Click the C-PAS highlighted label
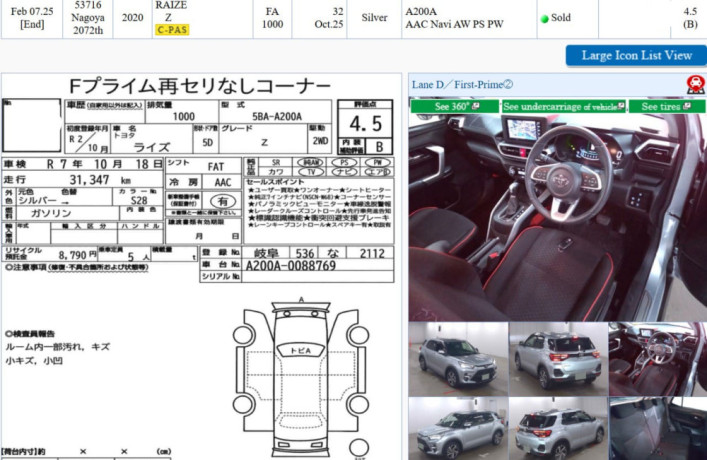The width and height of the screenshot is (707, 460). coord(172,30)
